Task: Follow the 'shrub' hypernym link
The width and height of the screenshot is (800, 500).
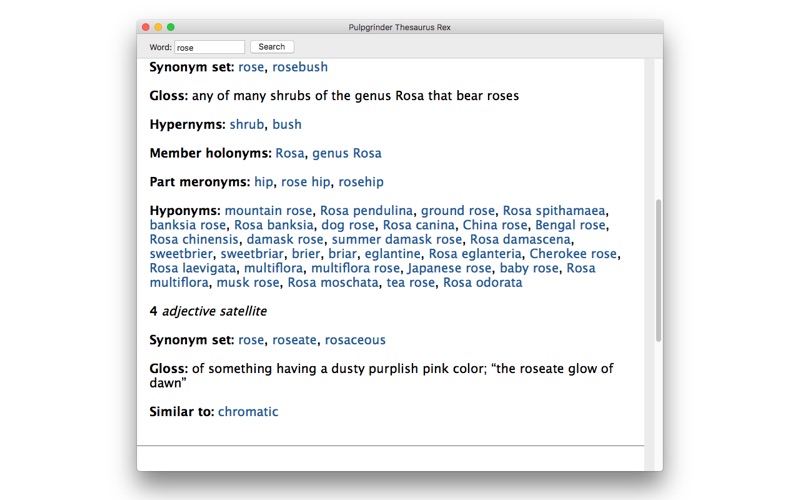Action: 247,124
